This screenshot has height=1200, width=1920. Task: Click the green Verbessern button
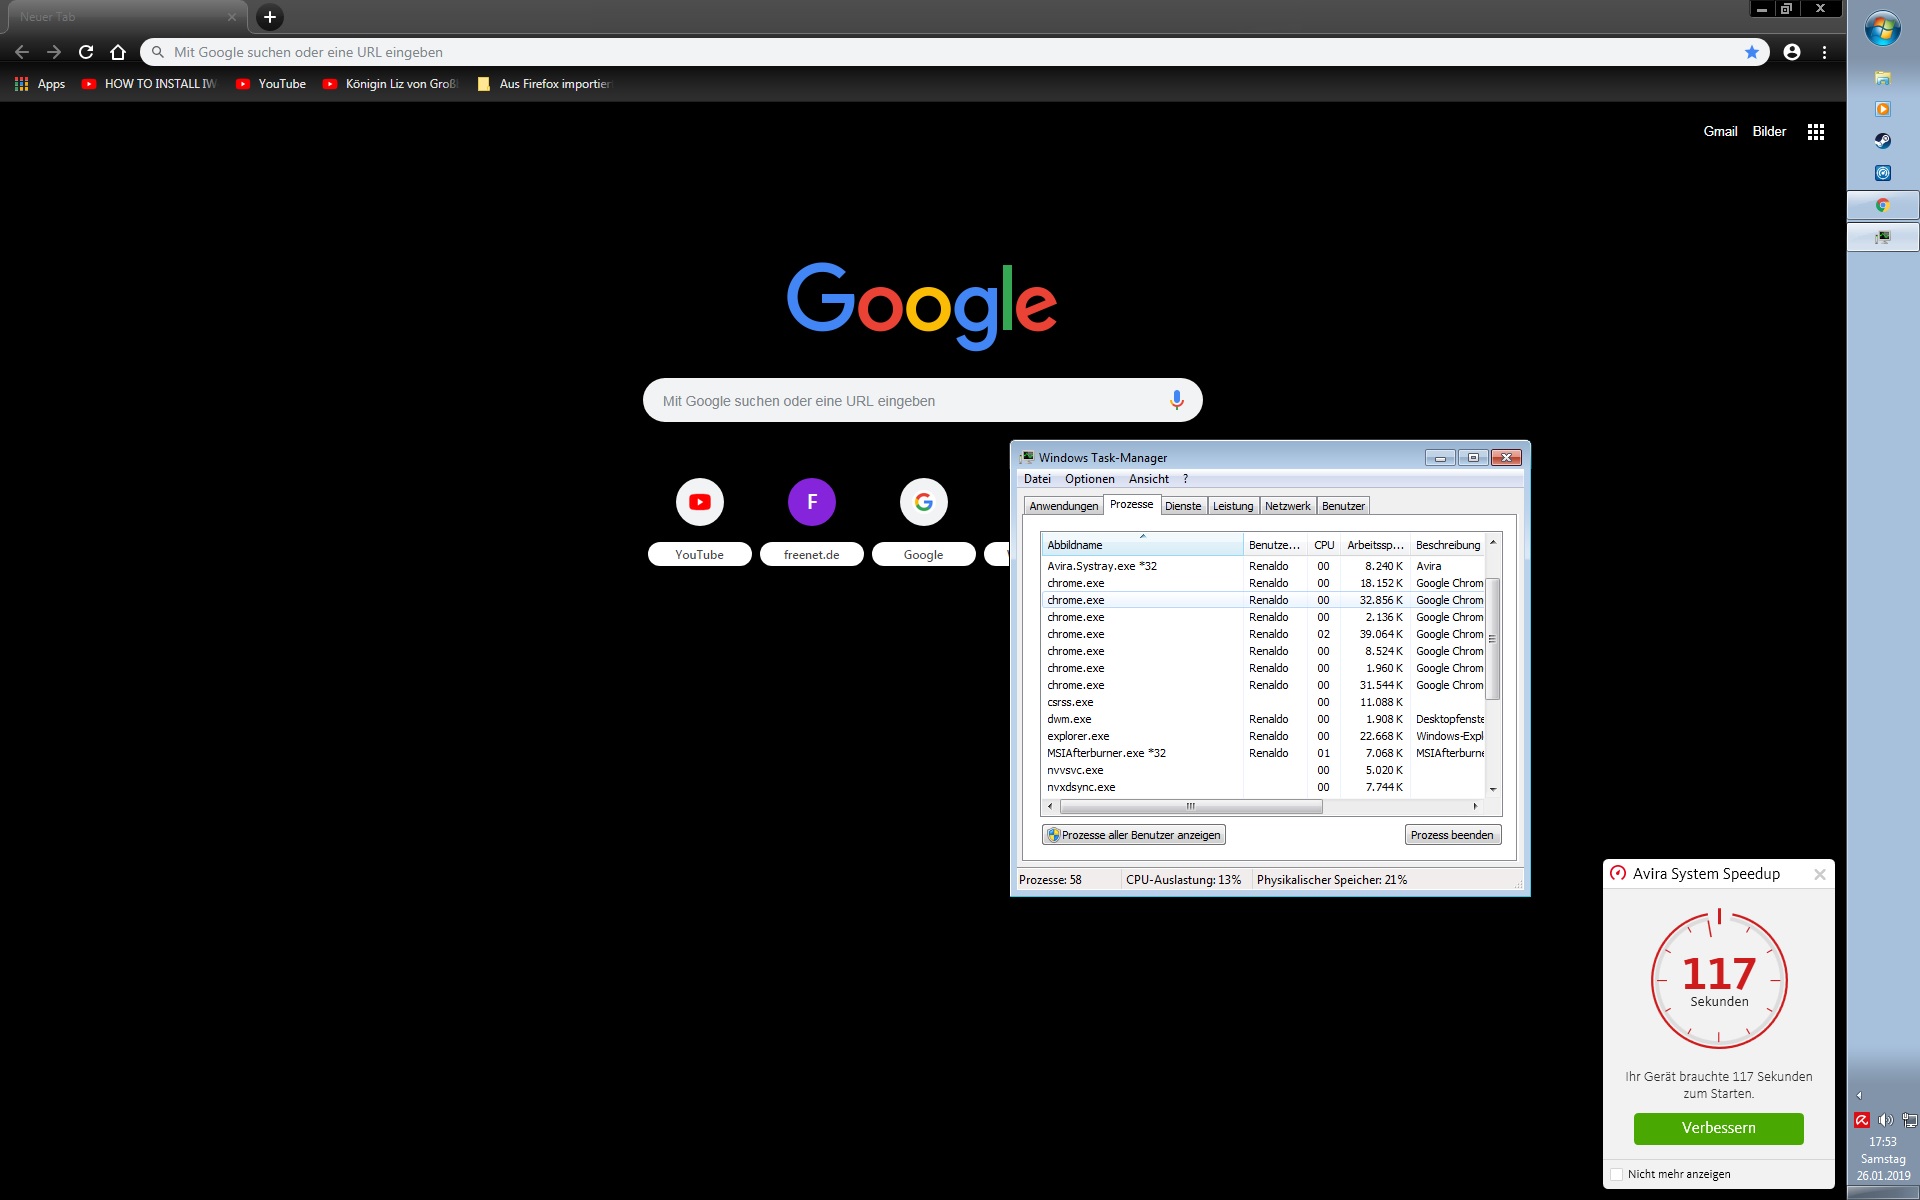(x=1719, y=1128)
